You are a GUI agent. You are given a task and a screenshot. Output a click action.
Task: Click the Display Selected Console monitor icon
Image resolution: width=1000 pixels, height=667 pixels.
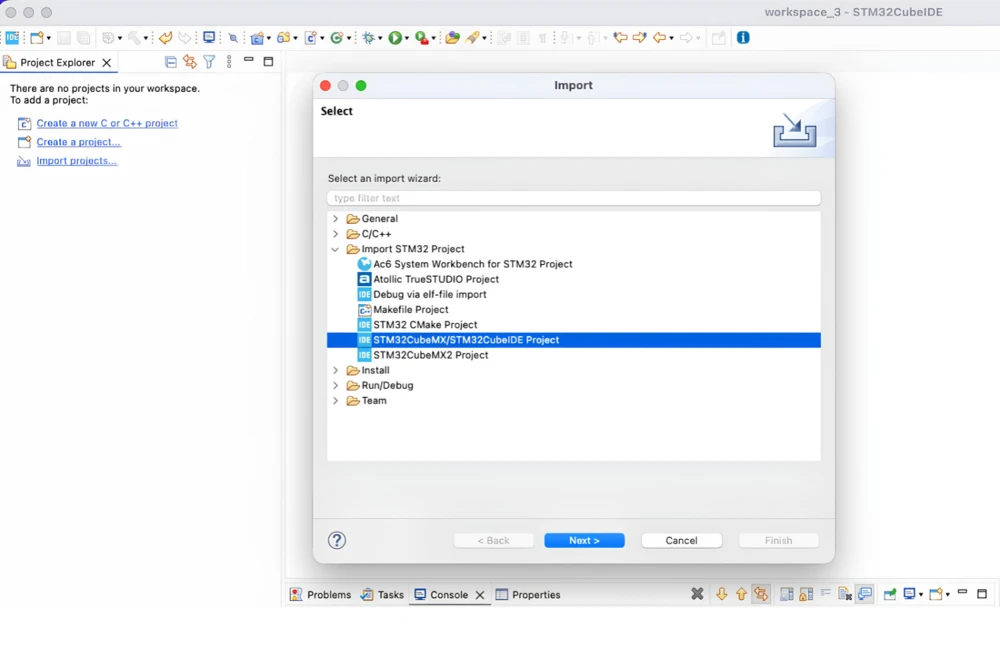pyautogui.click(x=909, y=594)
